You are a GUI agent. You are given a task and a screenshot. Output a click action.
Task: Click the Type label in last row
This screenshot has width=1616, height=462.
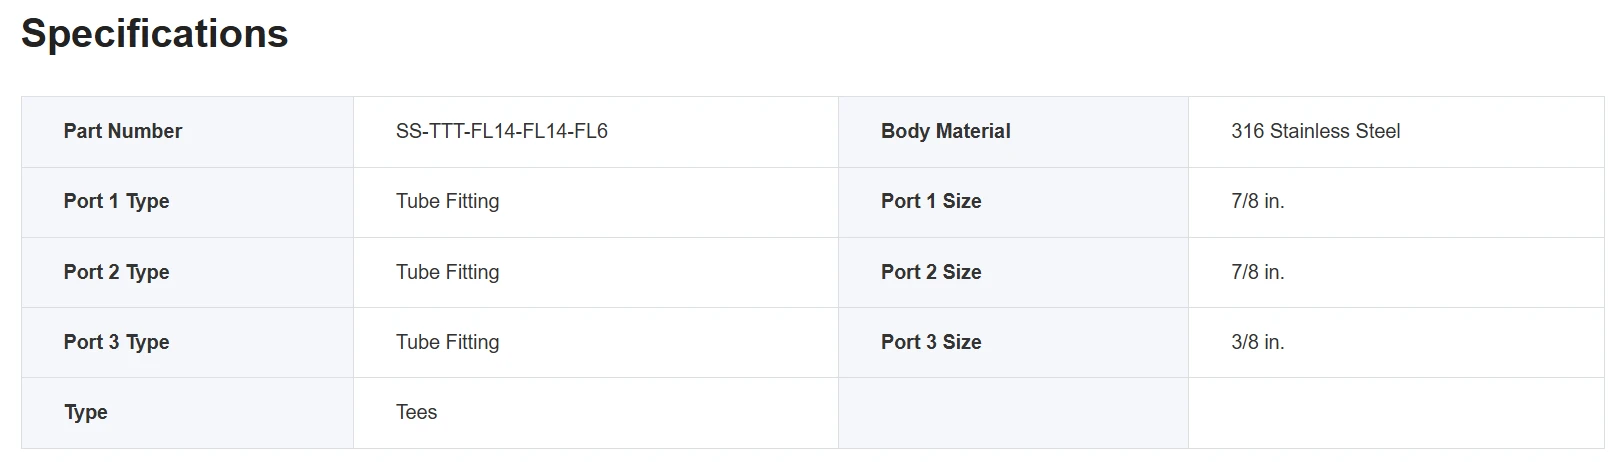pyautogui.click(x=86, y=412)
